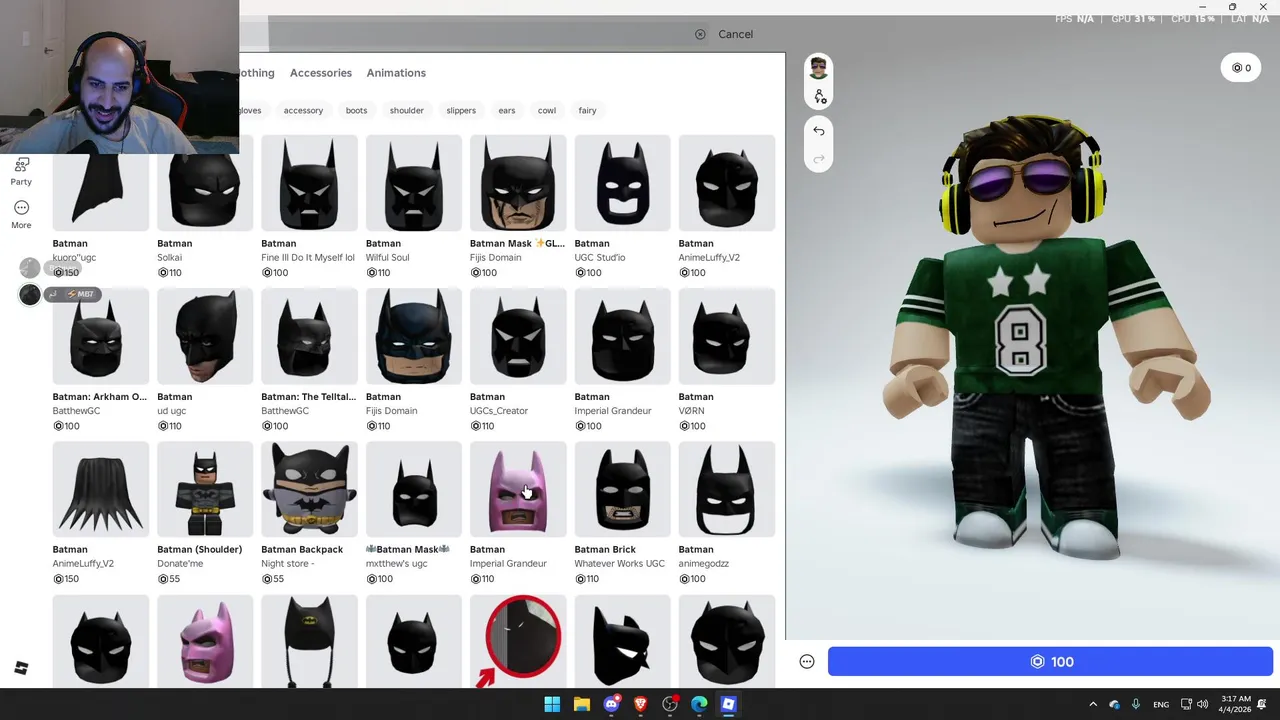
Task: Select the ears filter tag
Action: [507, 111]
